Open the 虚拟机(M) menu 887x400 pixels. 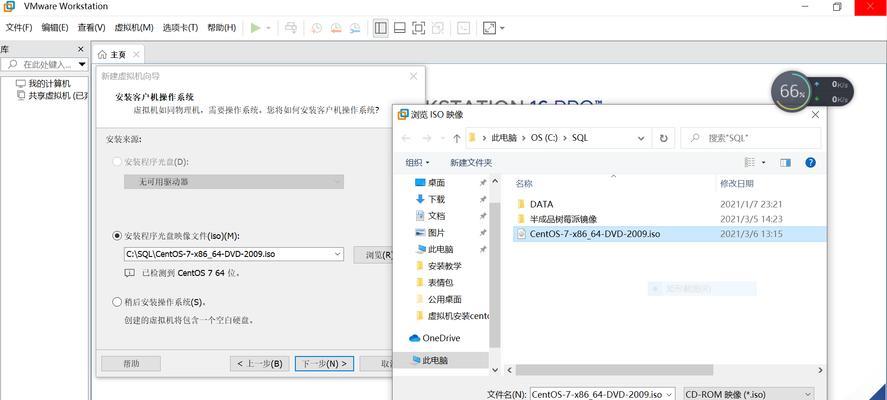click(134, 27)
